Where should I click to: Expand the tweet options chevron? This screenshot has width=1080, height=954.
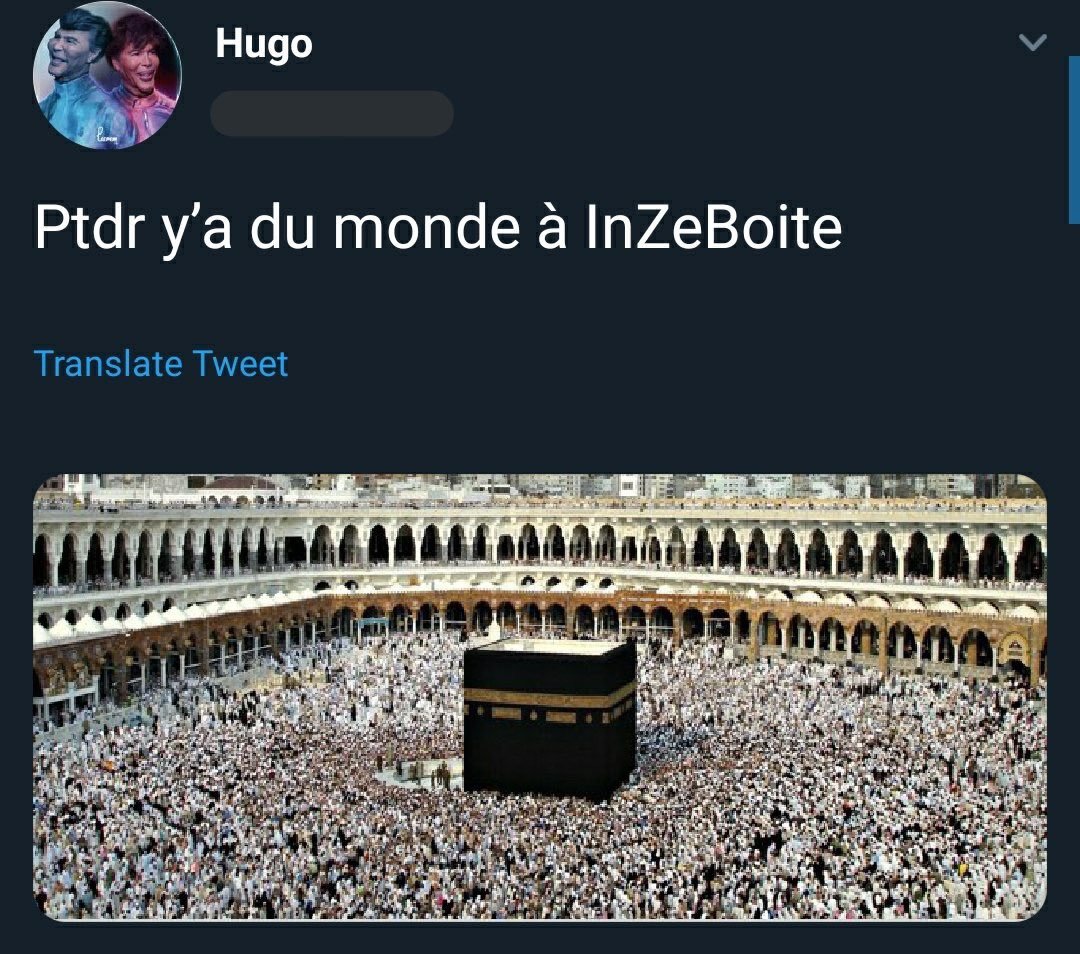1032,43
